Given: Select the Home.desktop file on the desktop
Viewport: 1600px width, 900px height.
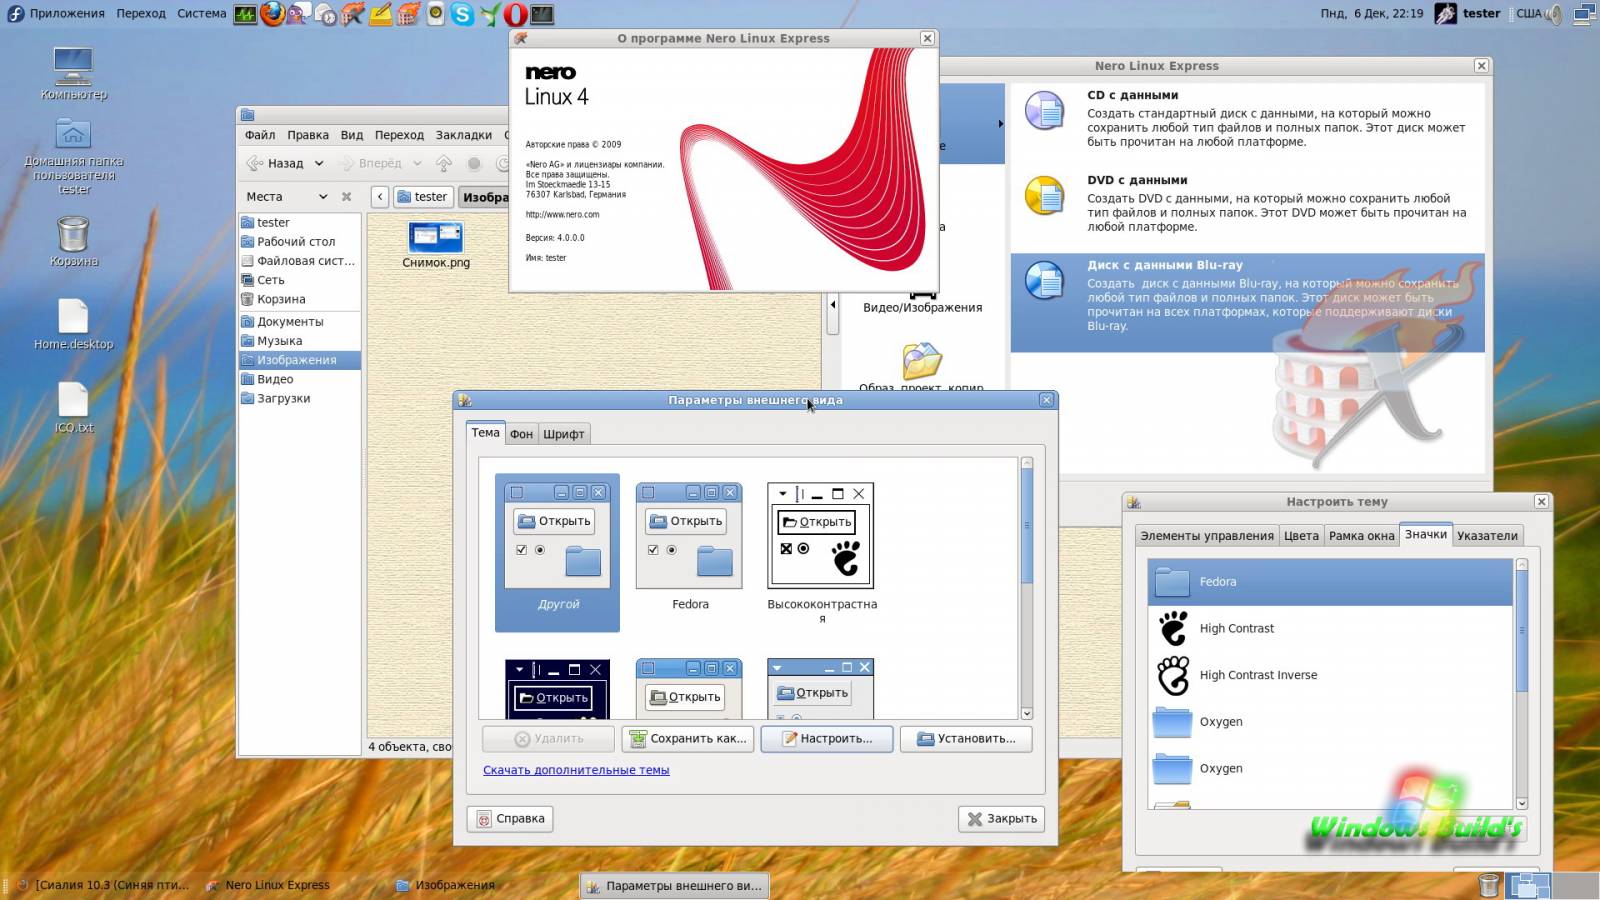Looking at the screenshot, I should coord(74,324).
